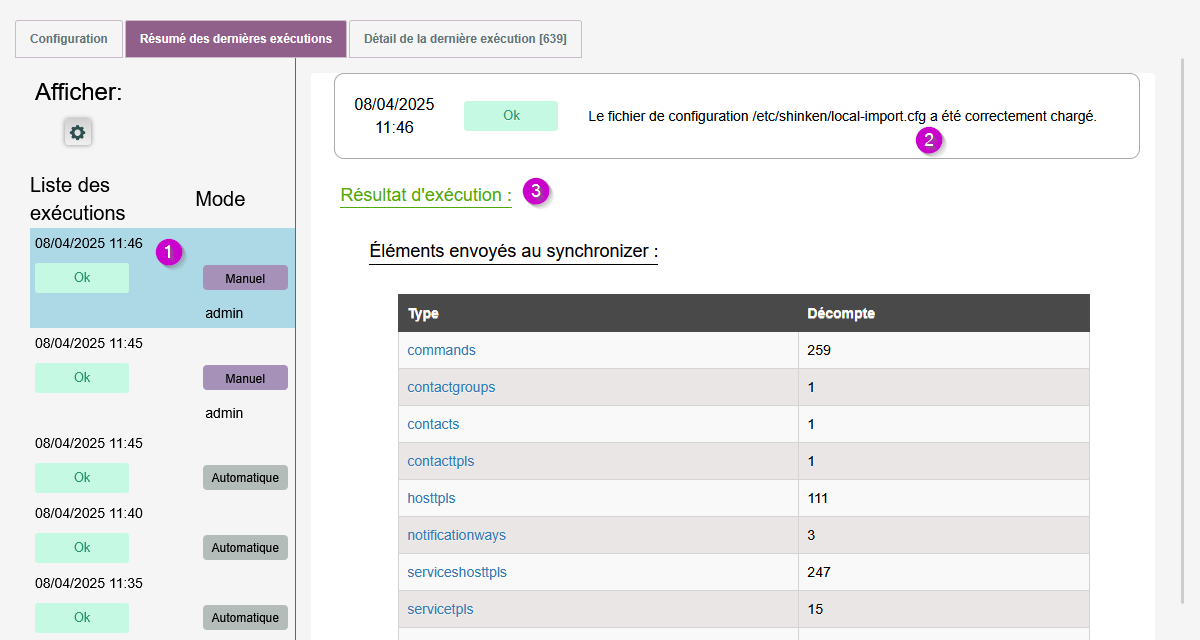Click Ok status of 11:35 execution
Viewport: 1200px width, 640px height.
tap(82, 618)
